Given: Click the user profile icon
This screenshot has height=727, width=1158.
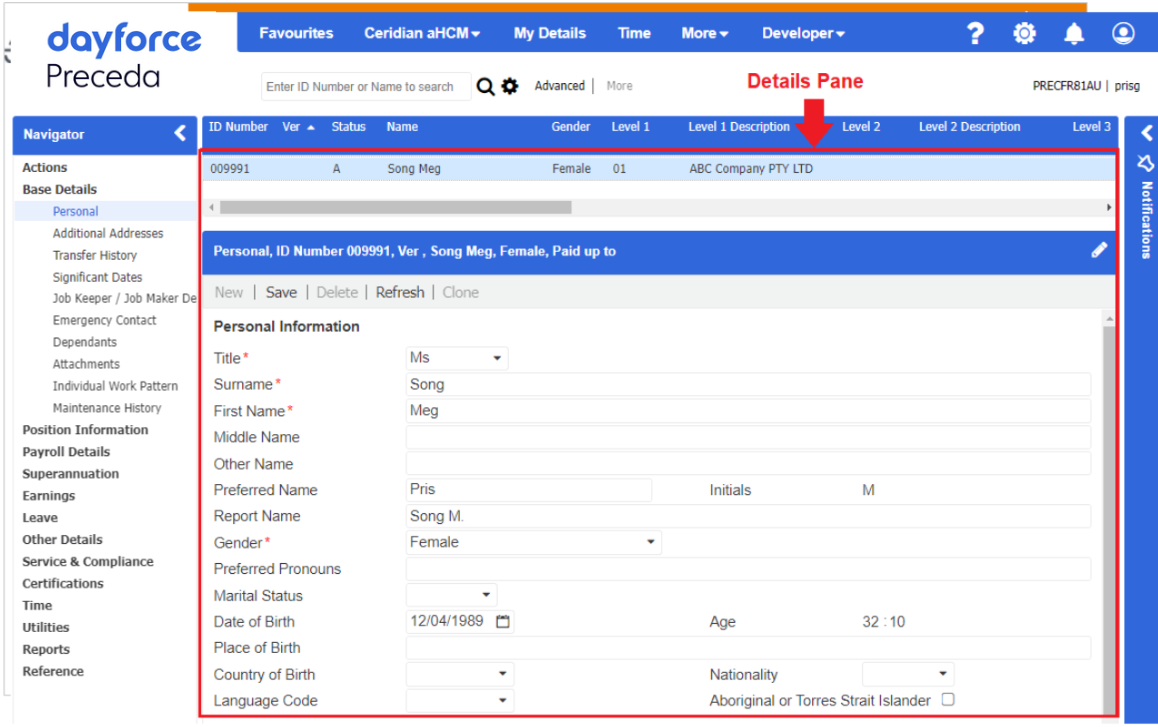Looking at the screenshot, I should [x=1123, y=33].
